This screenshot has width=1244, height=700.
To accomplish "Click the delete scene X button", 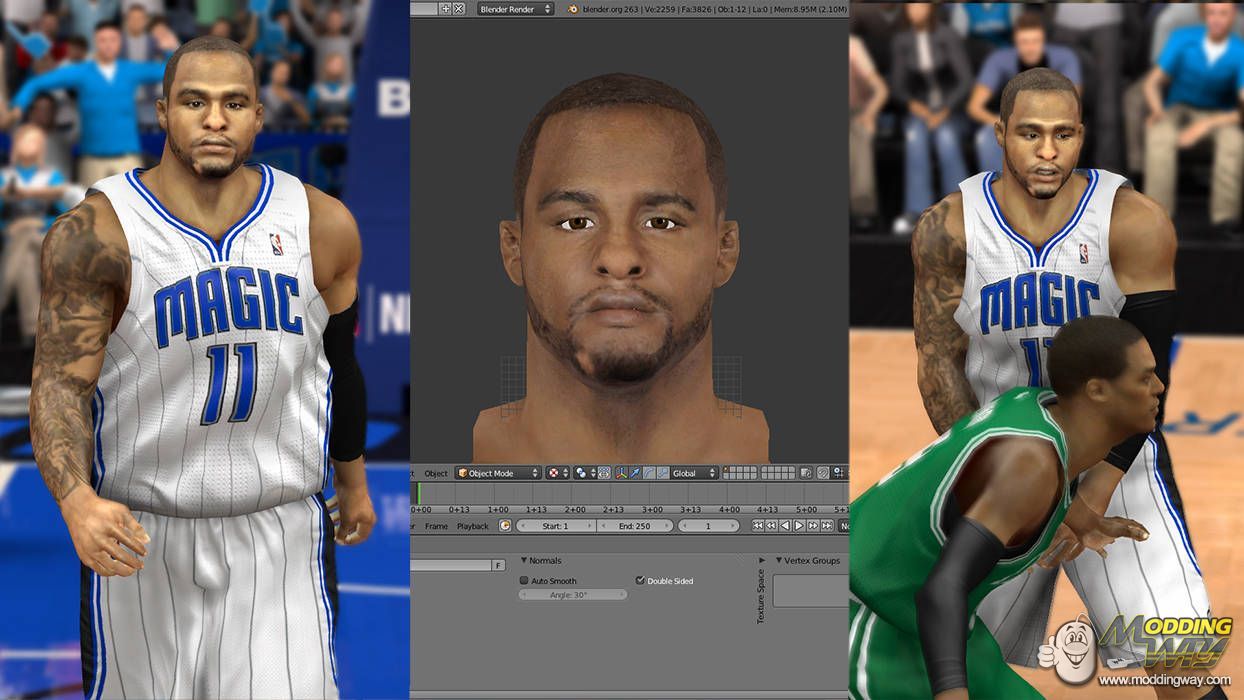I will [x=459, y=9].
